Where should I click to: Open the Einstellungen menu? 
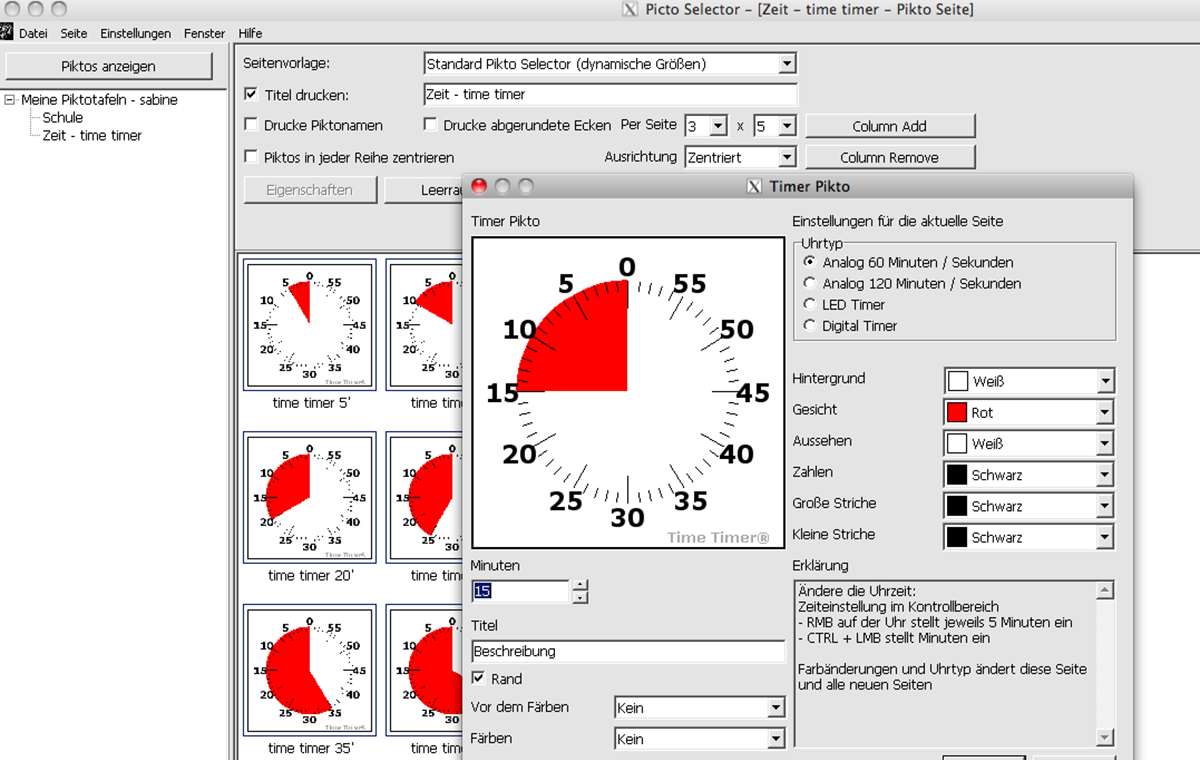(x=136, y=33)
